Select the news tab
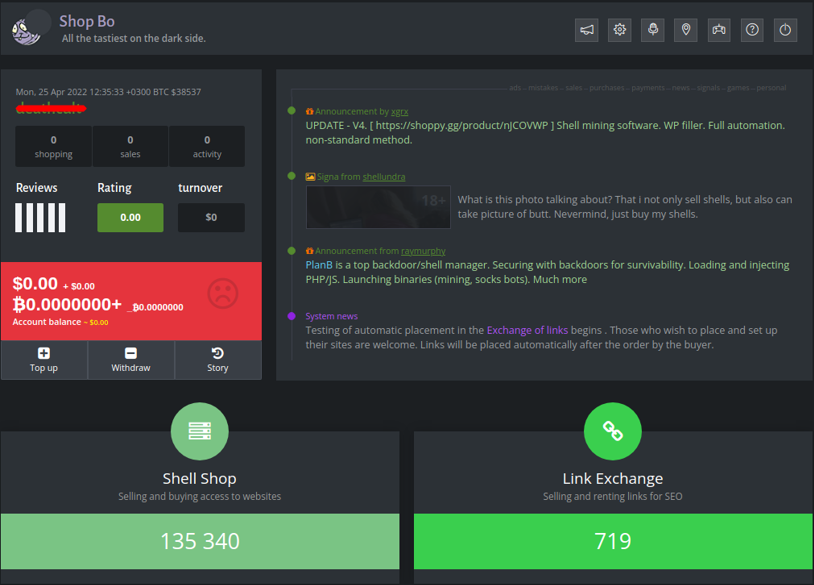814x585 pixels. point(681,88)
